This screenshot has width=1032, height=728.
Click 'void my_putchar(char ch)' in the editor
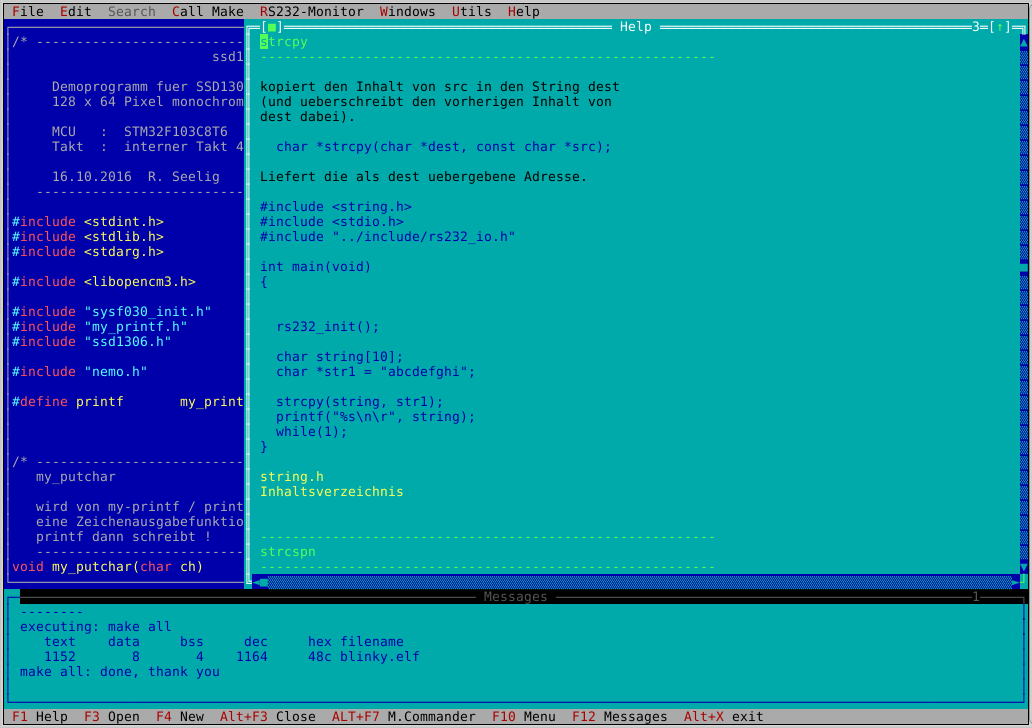tap(107, 567)
